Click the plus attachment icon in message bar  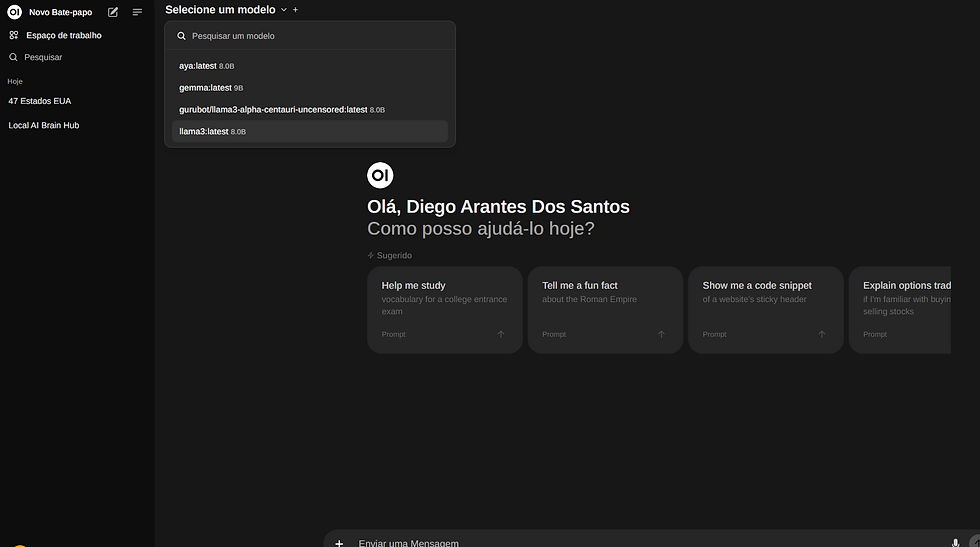(339, 543)
